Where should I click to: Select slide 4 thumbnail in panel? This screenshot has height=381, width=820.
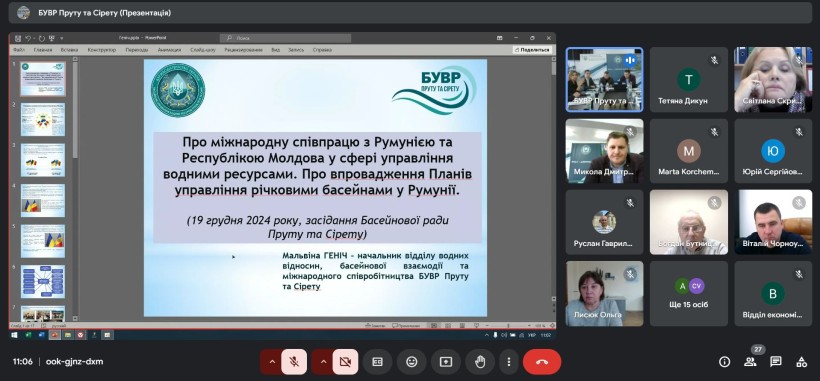click(43, 200)
